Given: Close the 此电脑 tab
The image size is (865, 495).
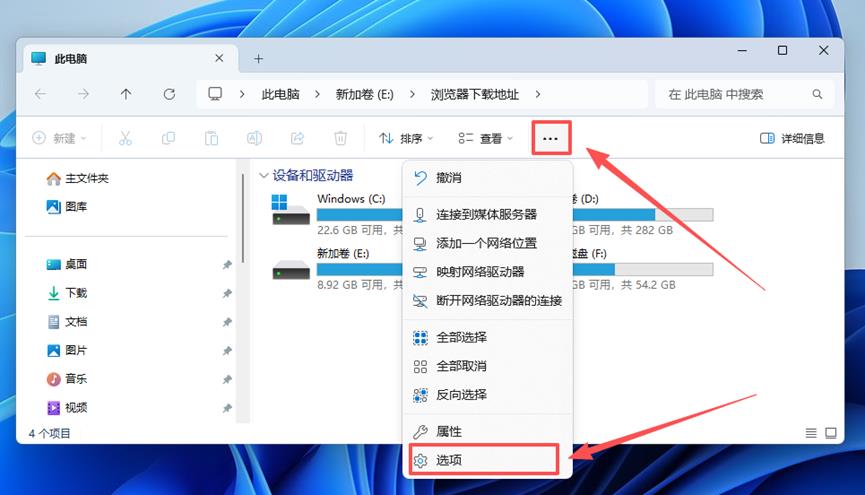Looking at the screenshot, I should tap(219, 58).
